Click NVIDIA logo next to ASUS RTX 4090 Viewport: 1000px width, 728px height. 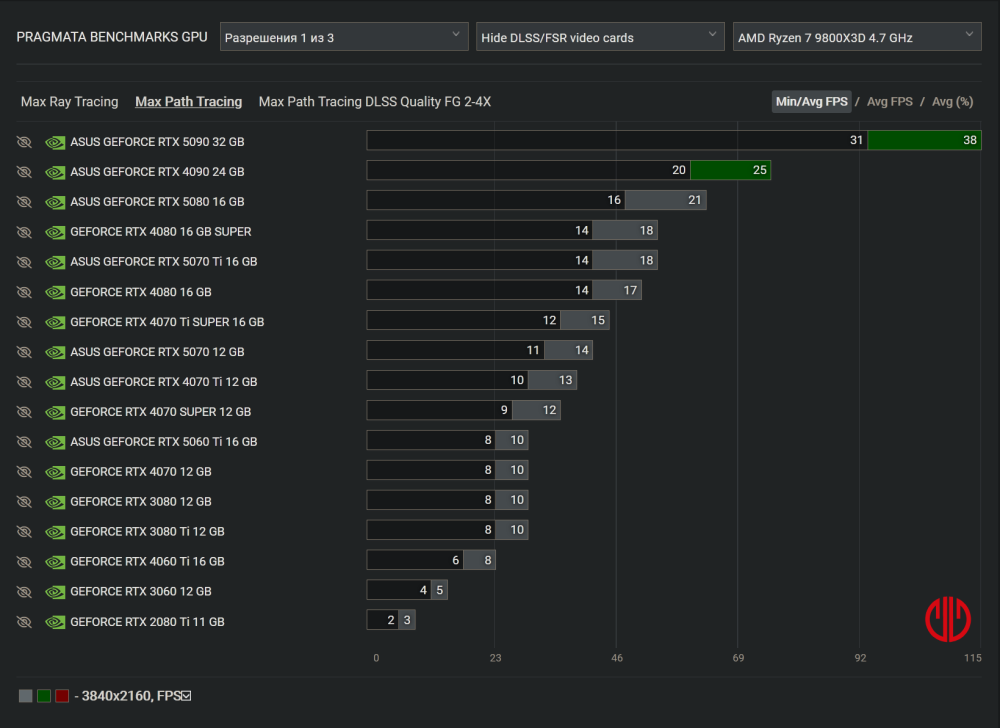click(55, 172)
